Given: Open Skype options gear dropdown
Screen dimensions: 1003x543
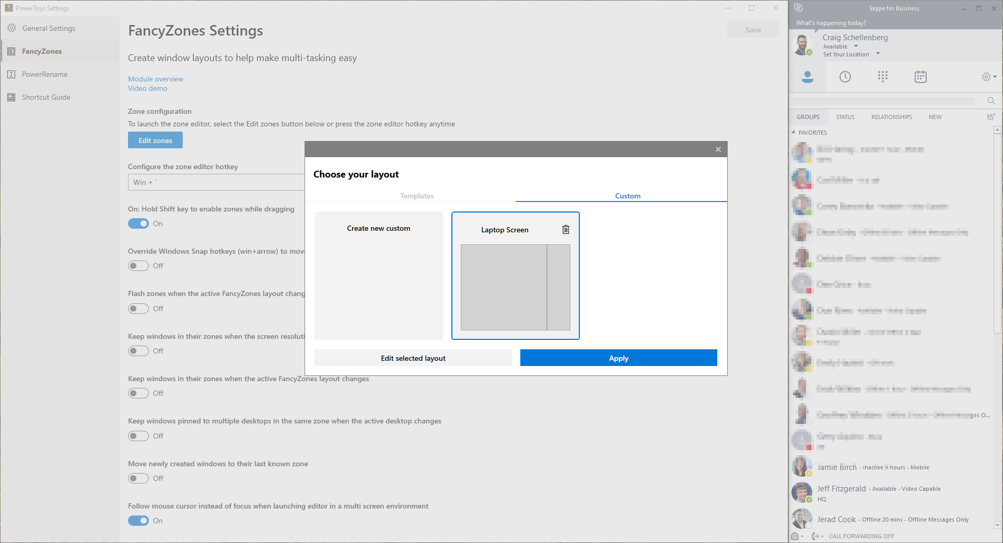Looking at the screenshot, I should (988, 77).
